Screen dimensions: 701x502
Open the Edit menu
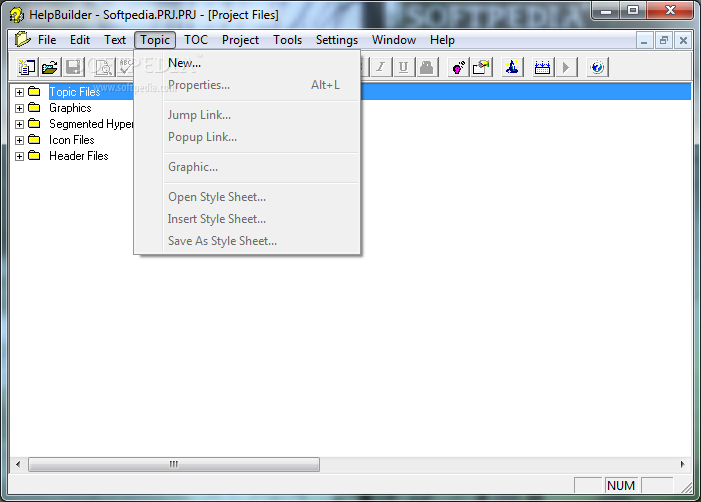coord(80,40)
